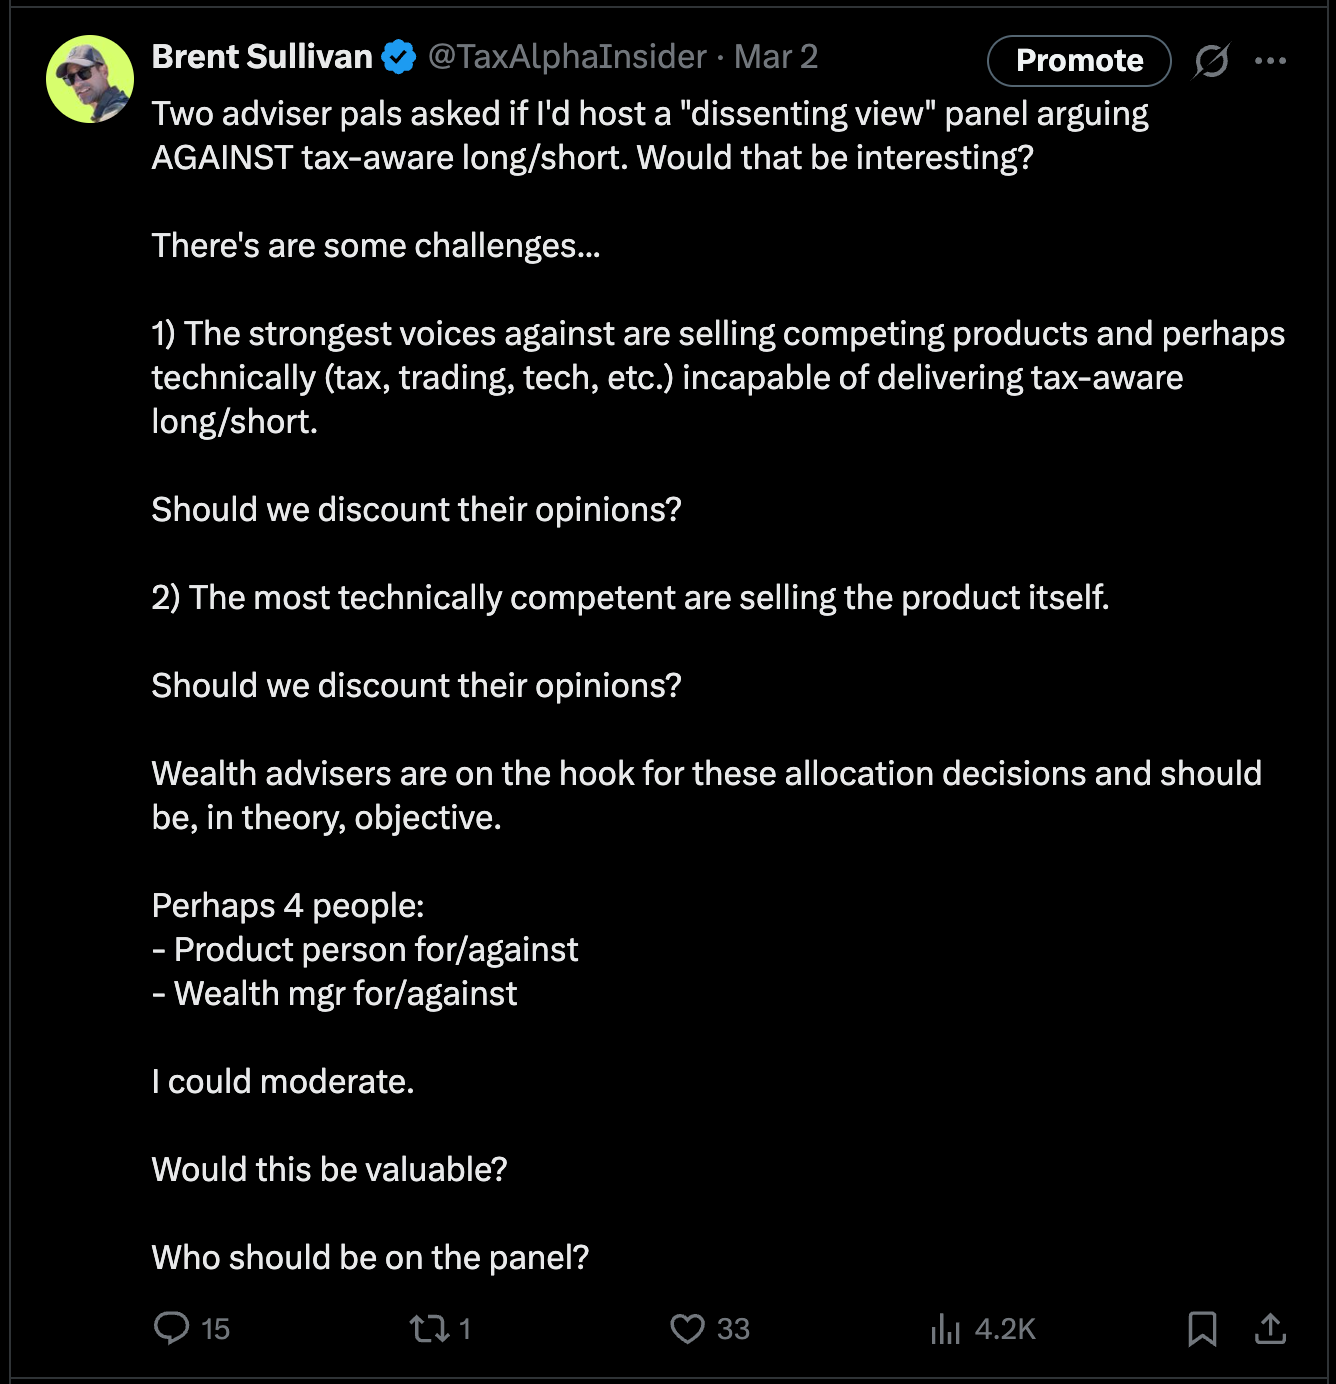Click the reply count of 15
Viewport: 1336px width, 1384px height.
tap(215, 1329)
